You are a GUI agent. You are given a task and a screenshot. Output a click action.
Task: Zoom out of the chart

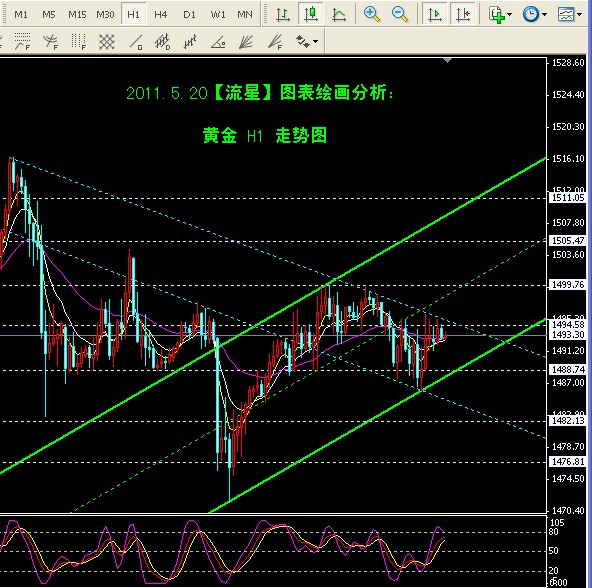click(399, 14)
